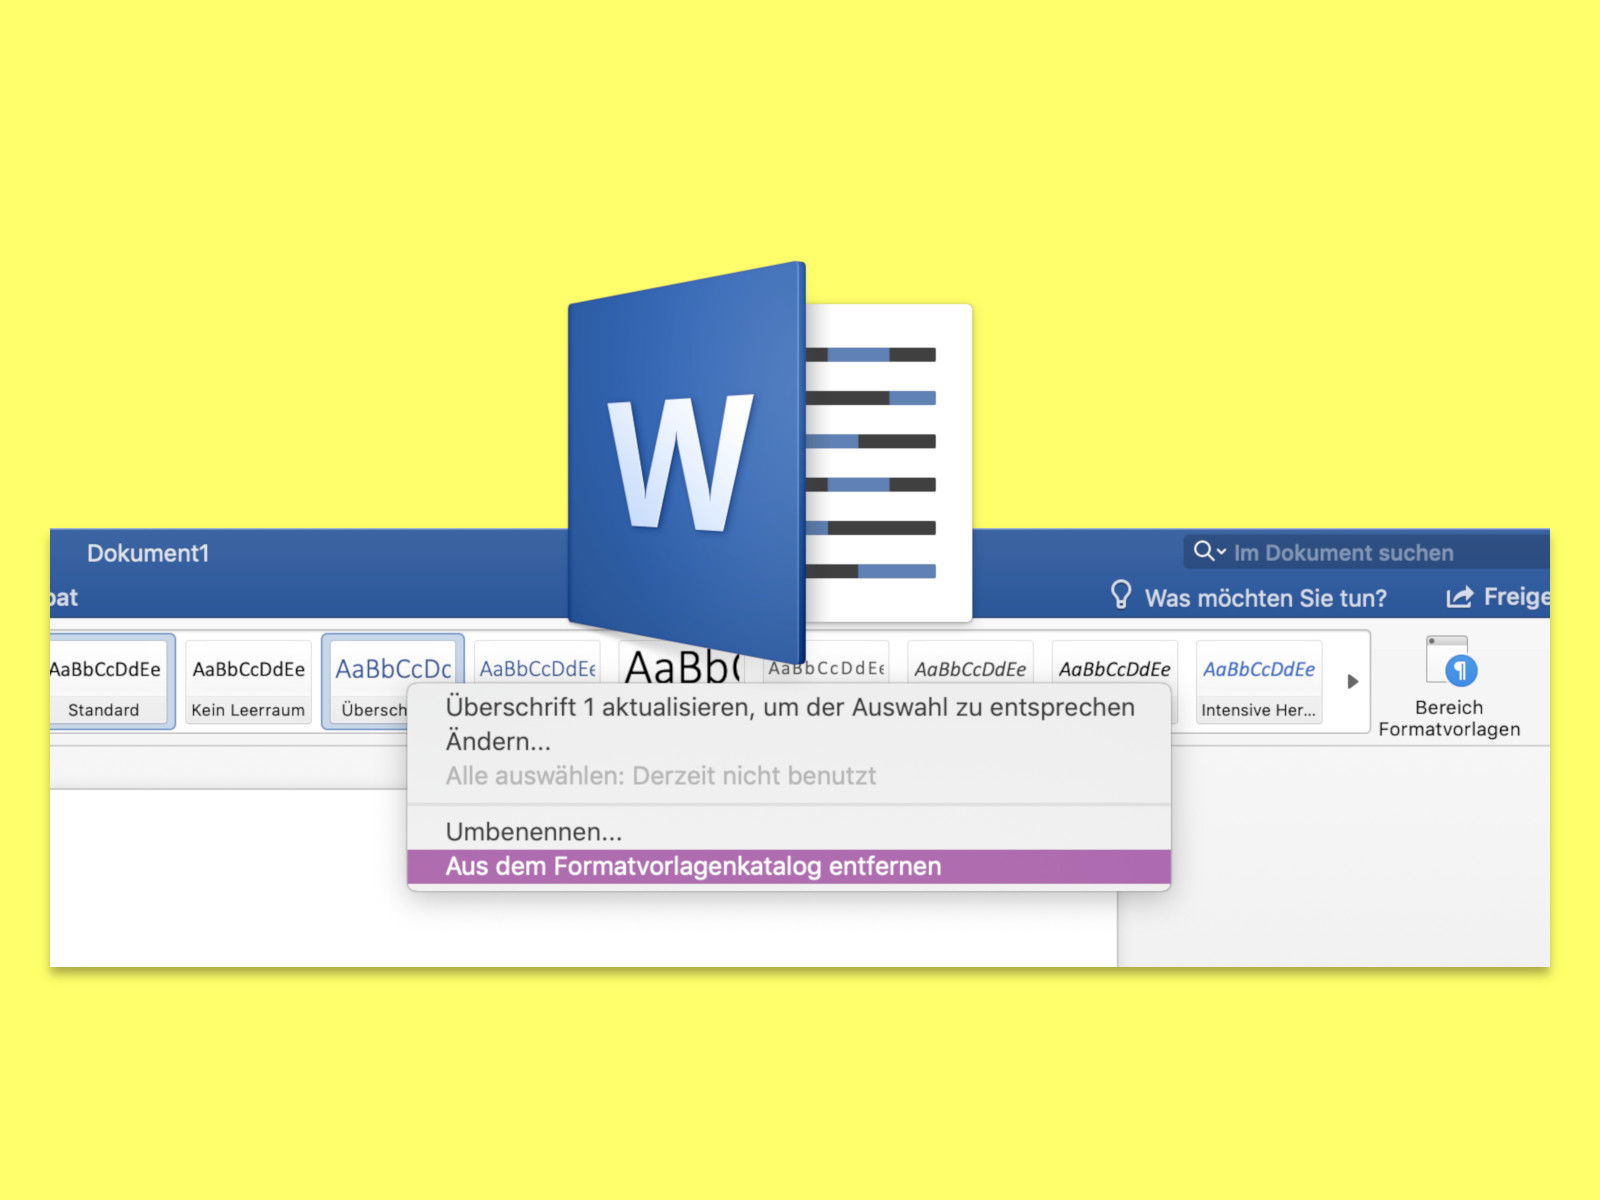Open the Freigeben share icon
The width and height of the screenshot is (1600, 1200).
tap(1460, 597)
